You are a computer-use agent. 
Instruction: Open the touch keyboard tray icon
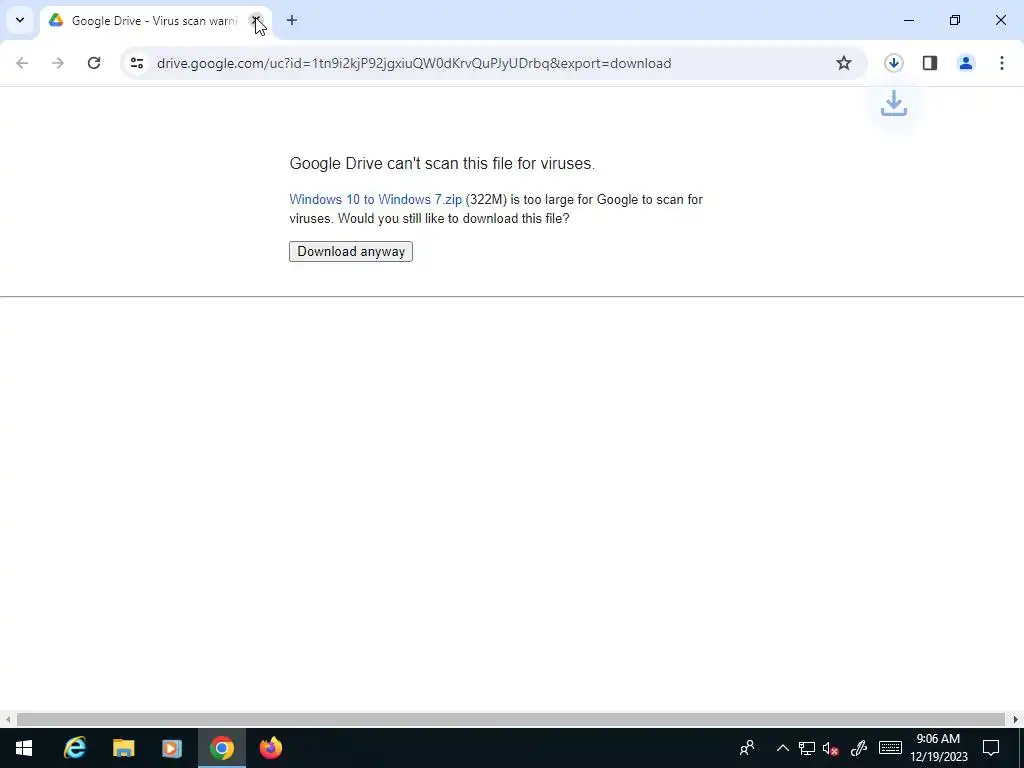click(890, 748)
